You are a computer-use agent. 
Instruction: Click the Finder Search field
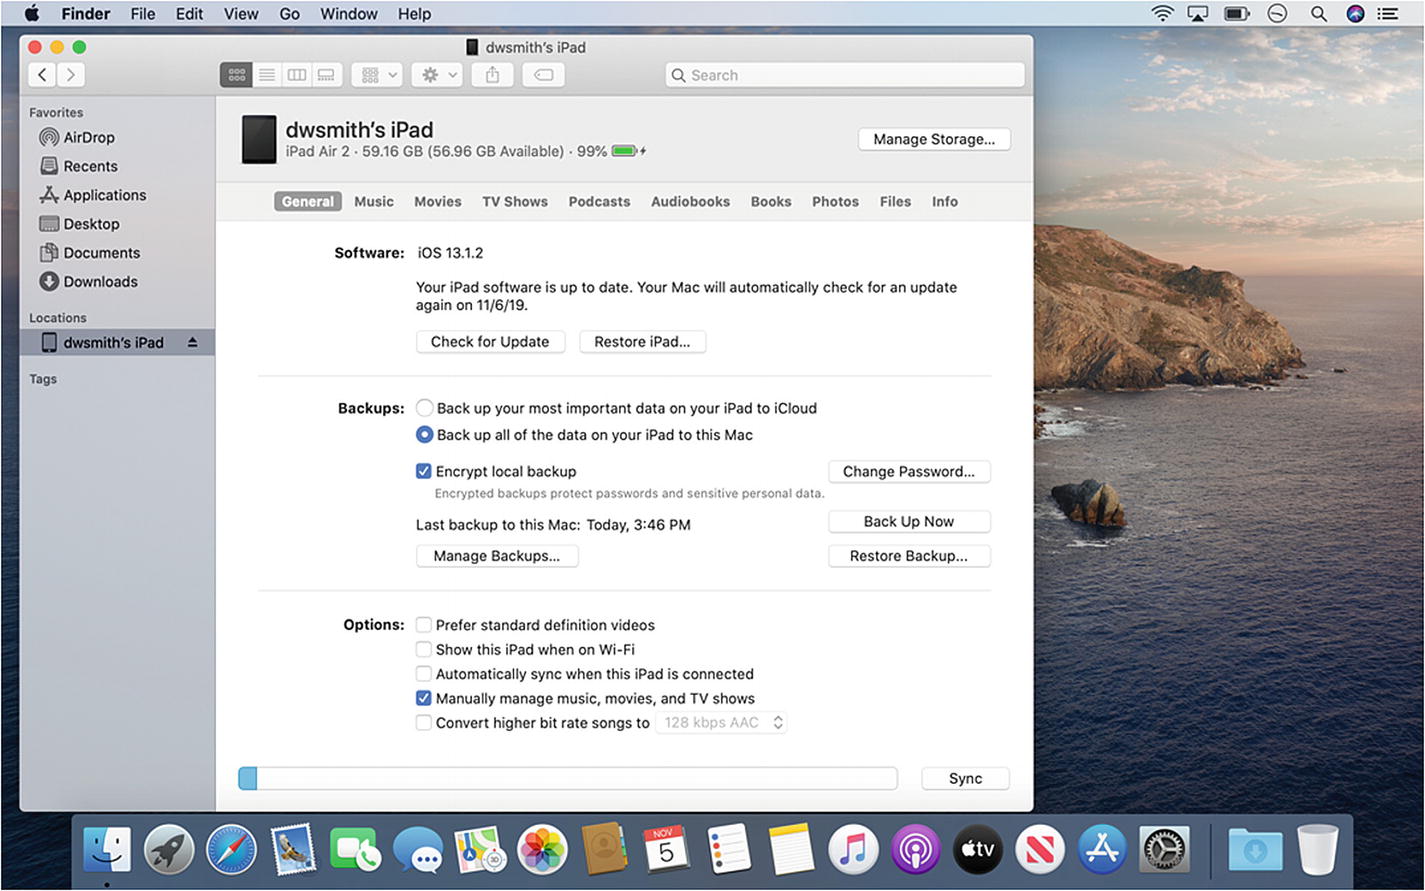845,75
